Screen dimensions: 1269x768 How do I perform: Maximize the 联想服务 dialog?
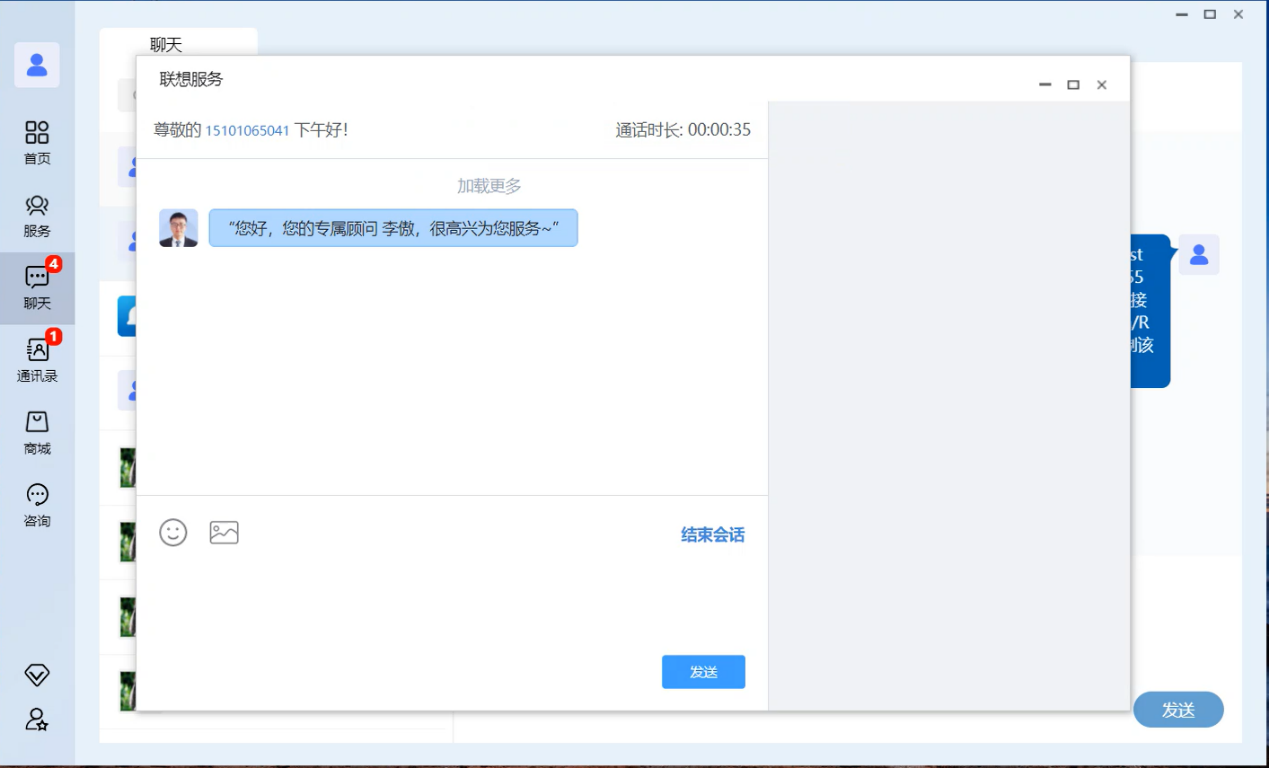(x=1073, y=85)
